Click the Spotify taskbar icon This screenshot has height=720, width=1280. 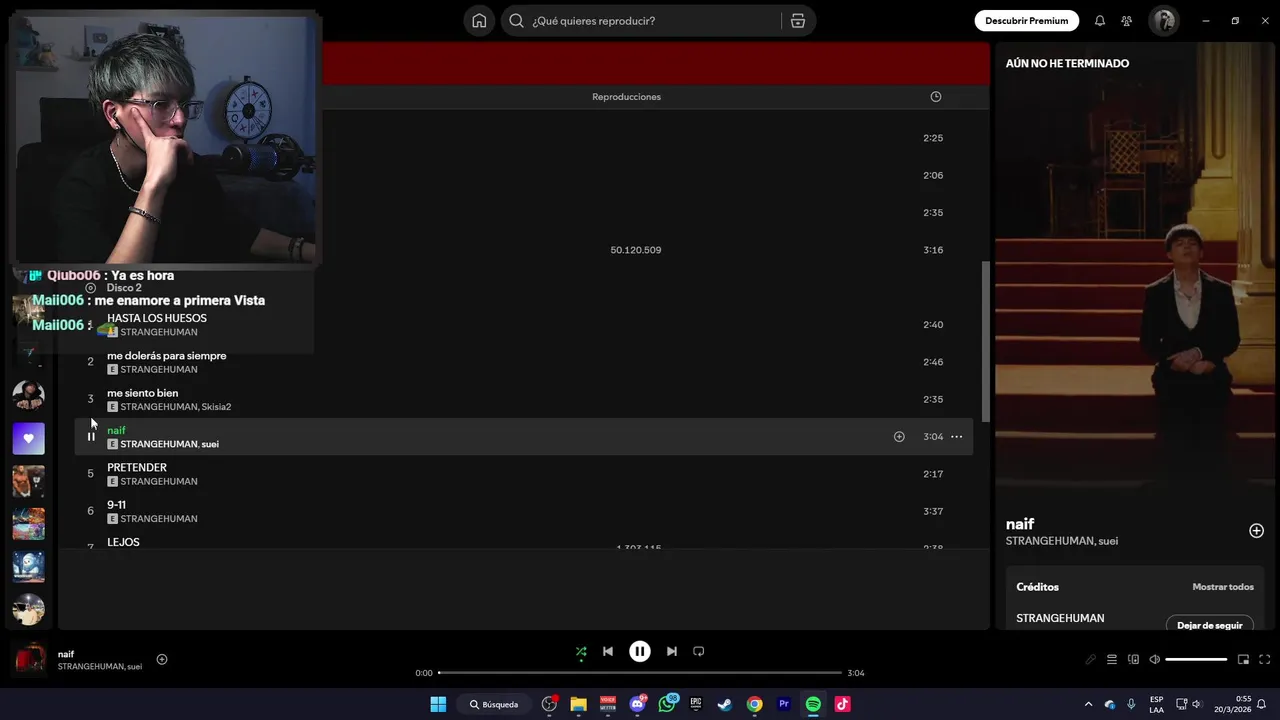813,704
